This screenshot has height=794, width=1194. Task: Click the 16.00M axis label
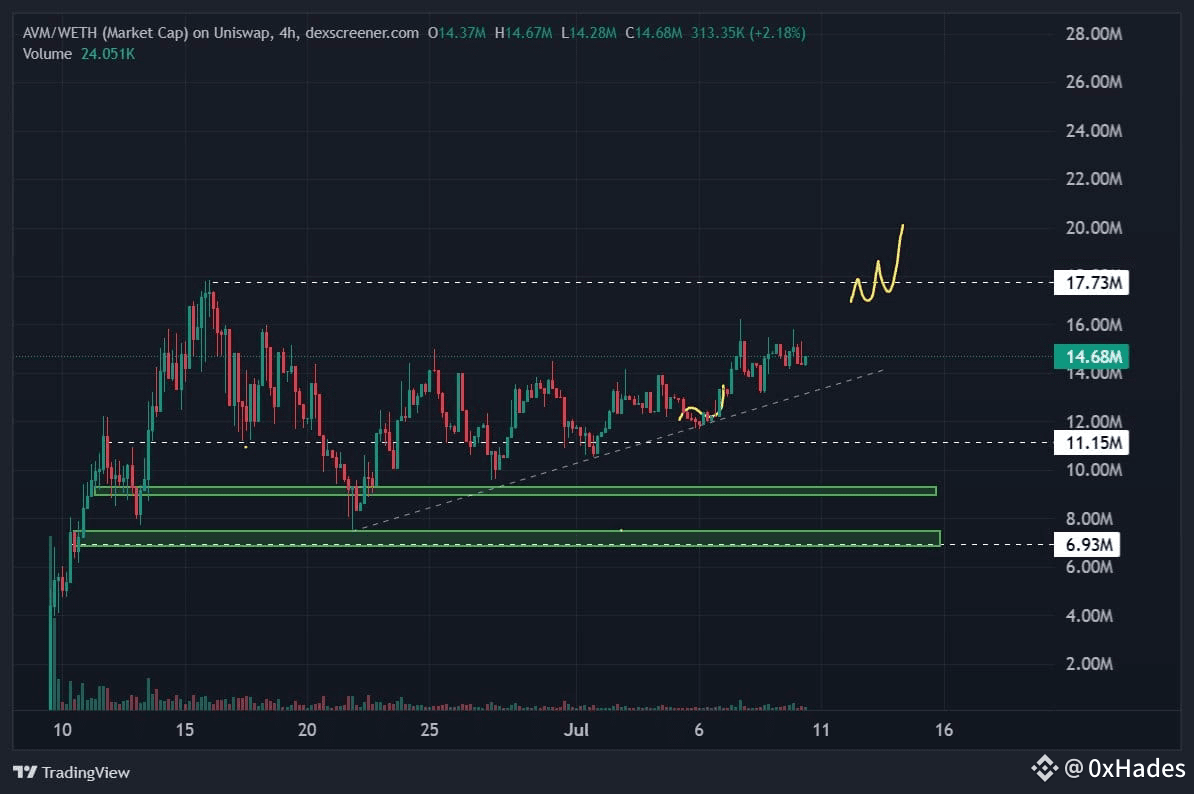pos(1093,325)
